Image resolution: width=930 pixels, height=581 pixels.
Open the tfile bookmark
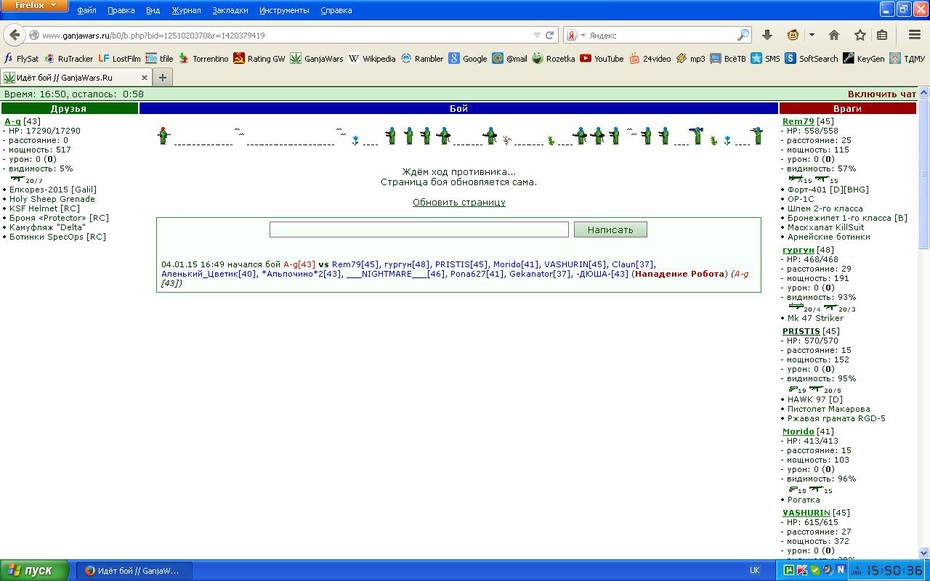[159, 59]
